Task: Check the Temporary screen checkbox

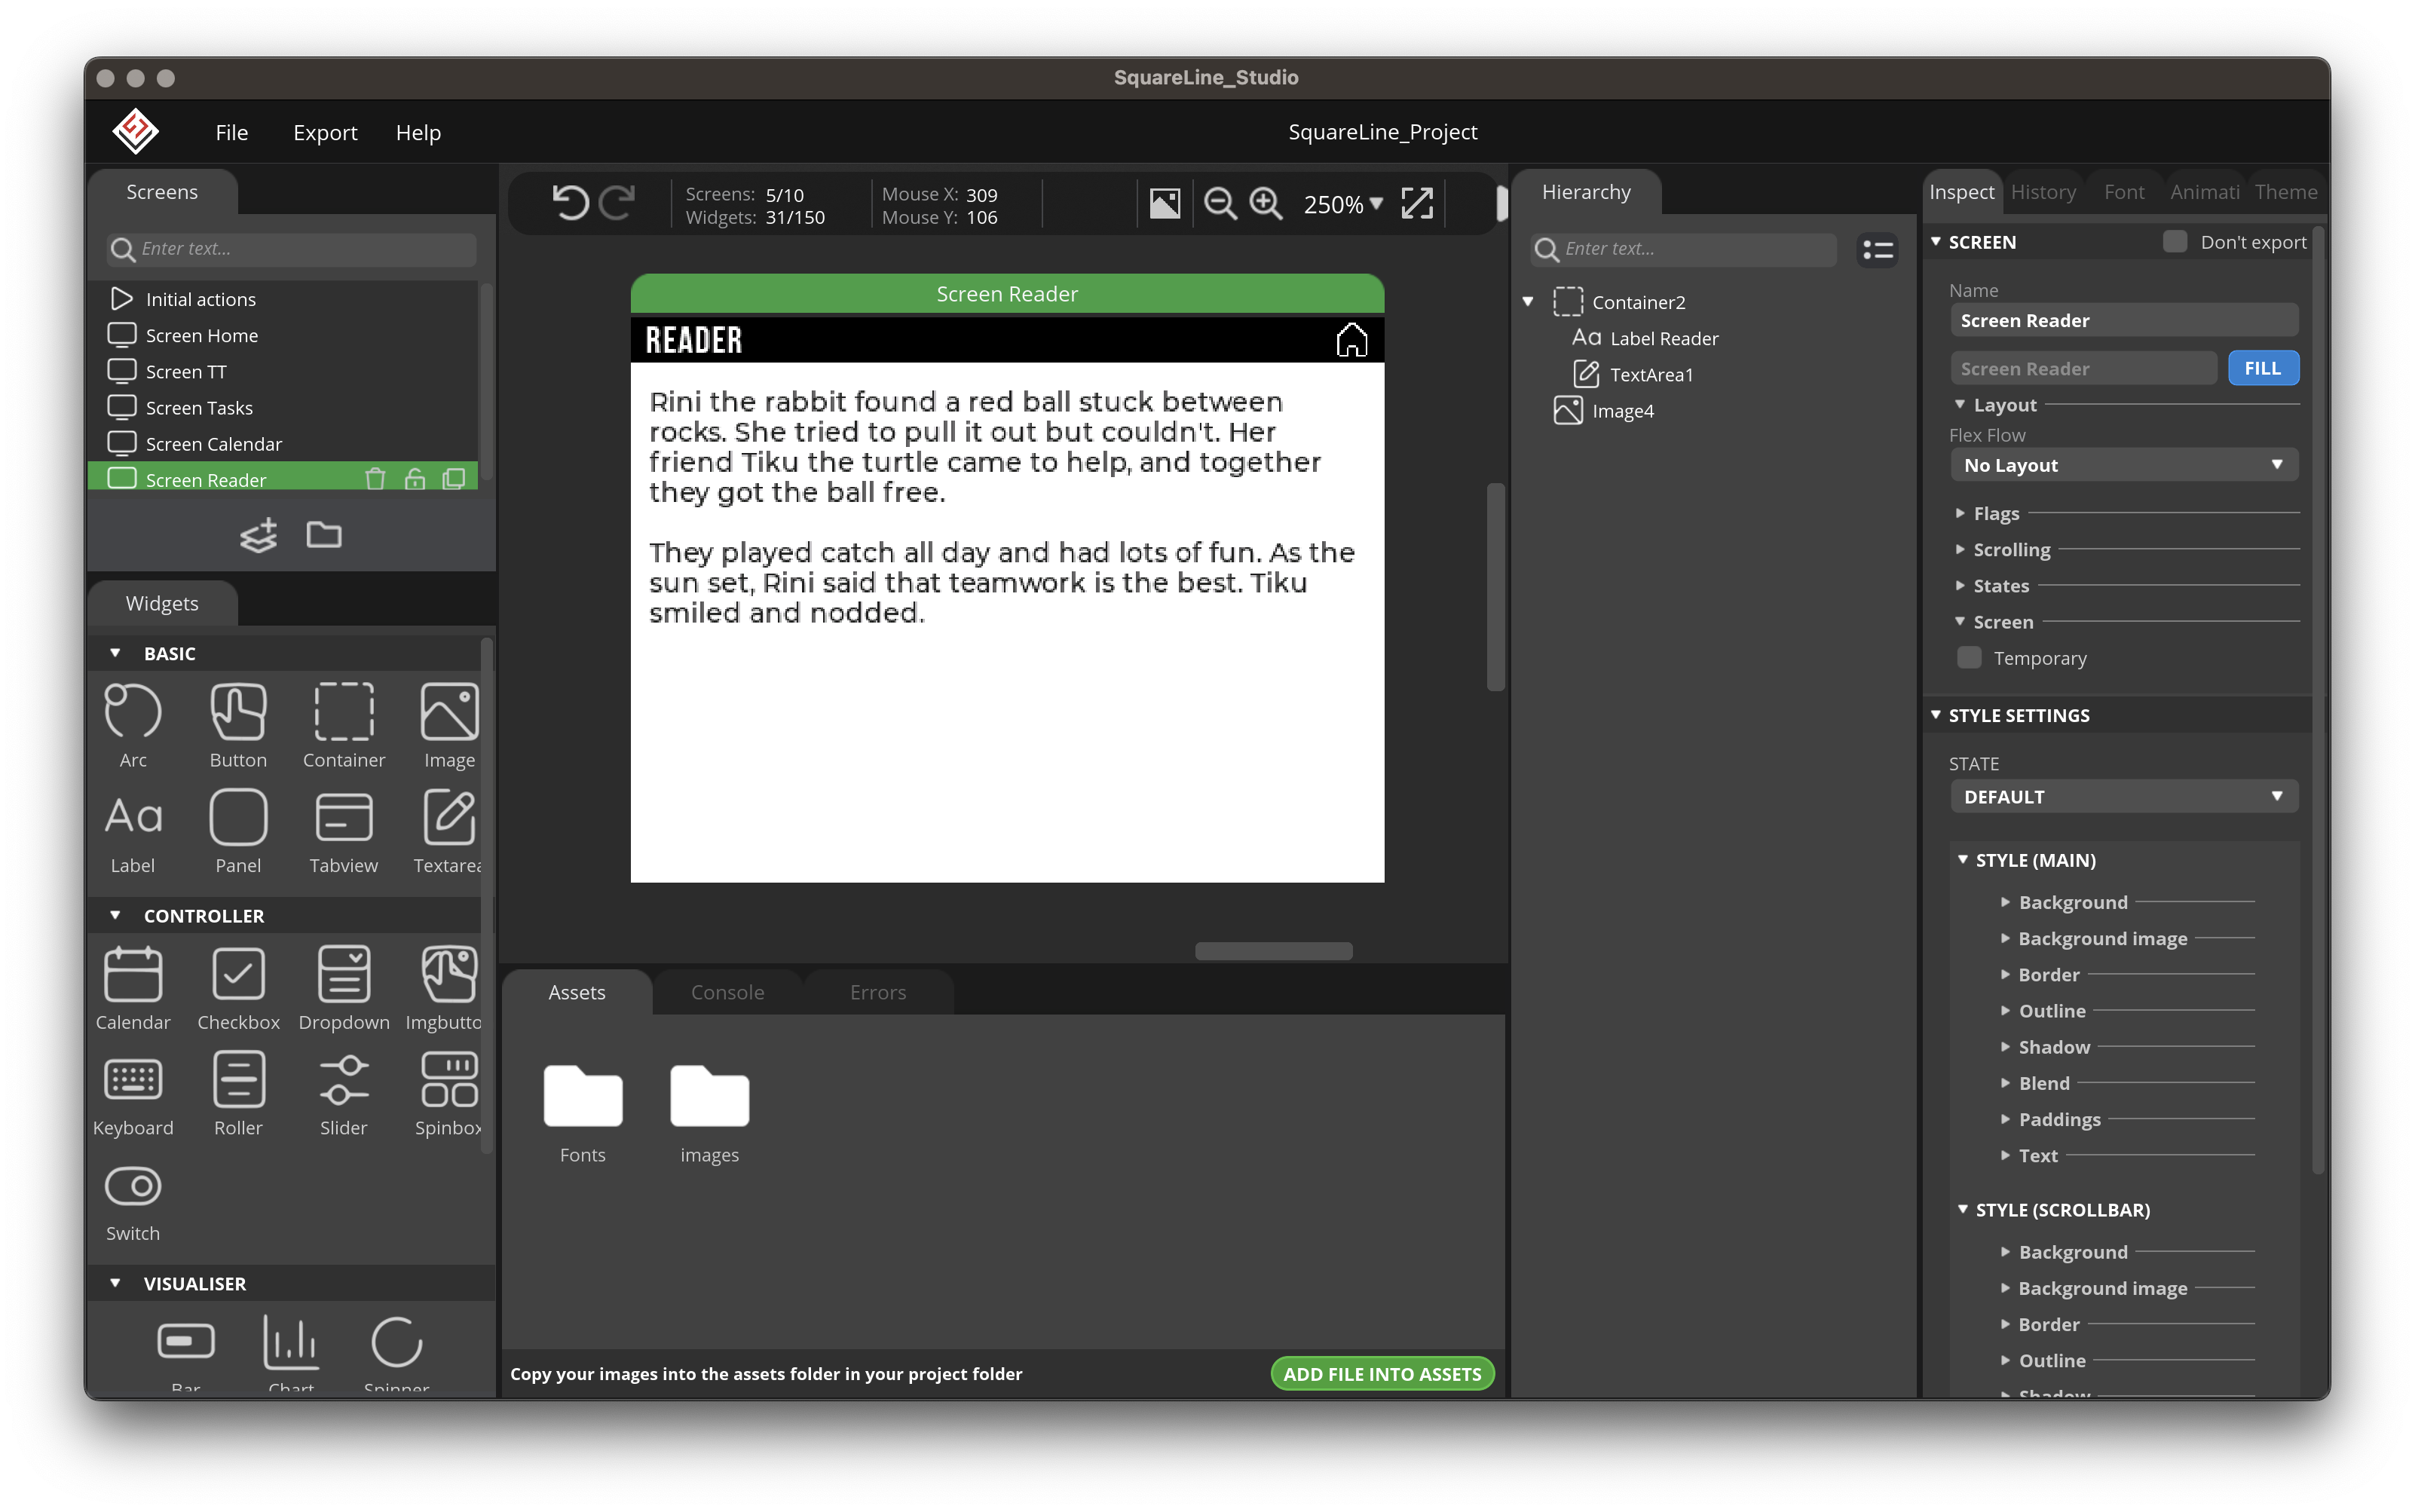Action: point(1968,657)
